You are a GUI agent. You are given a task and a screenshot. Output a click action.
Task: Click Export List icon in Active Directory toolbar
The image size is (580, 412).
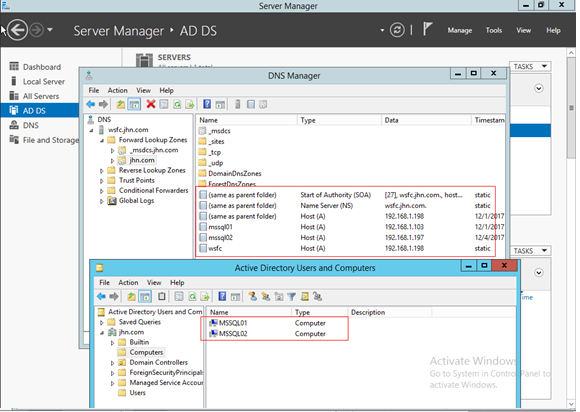[205, 297]
